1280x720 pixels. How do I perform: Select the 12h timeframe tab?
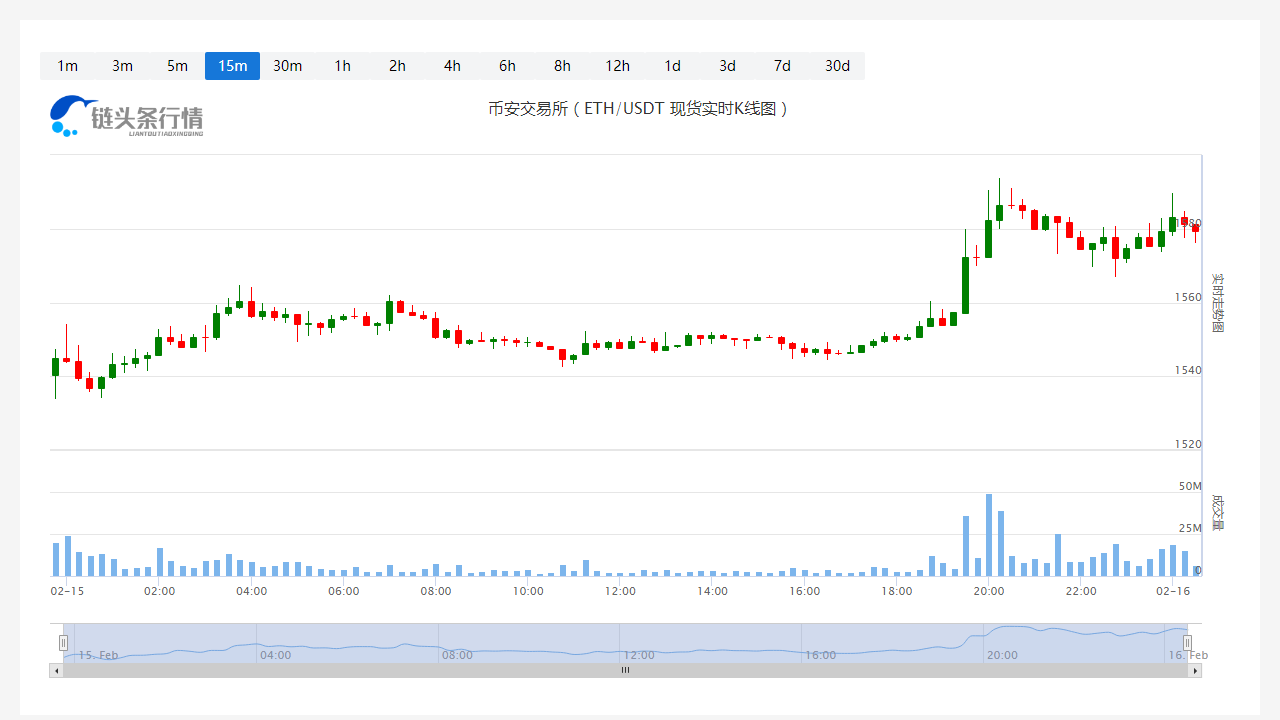617,66
